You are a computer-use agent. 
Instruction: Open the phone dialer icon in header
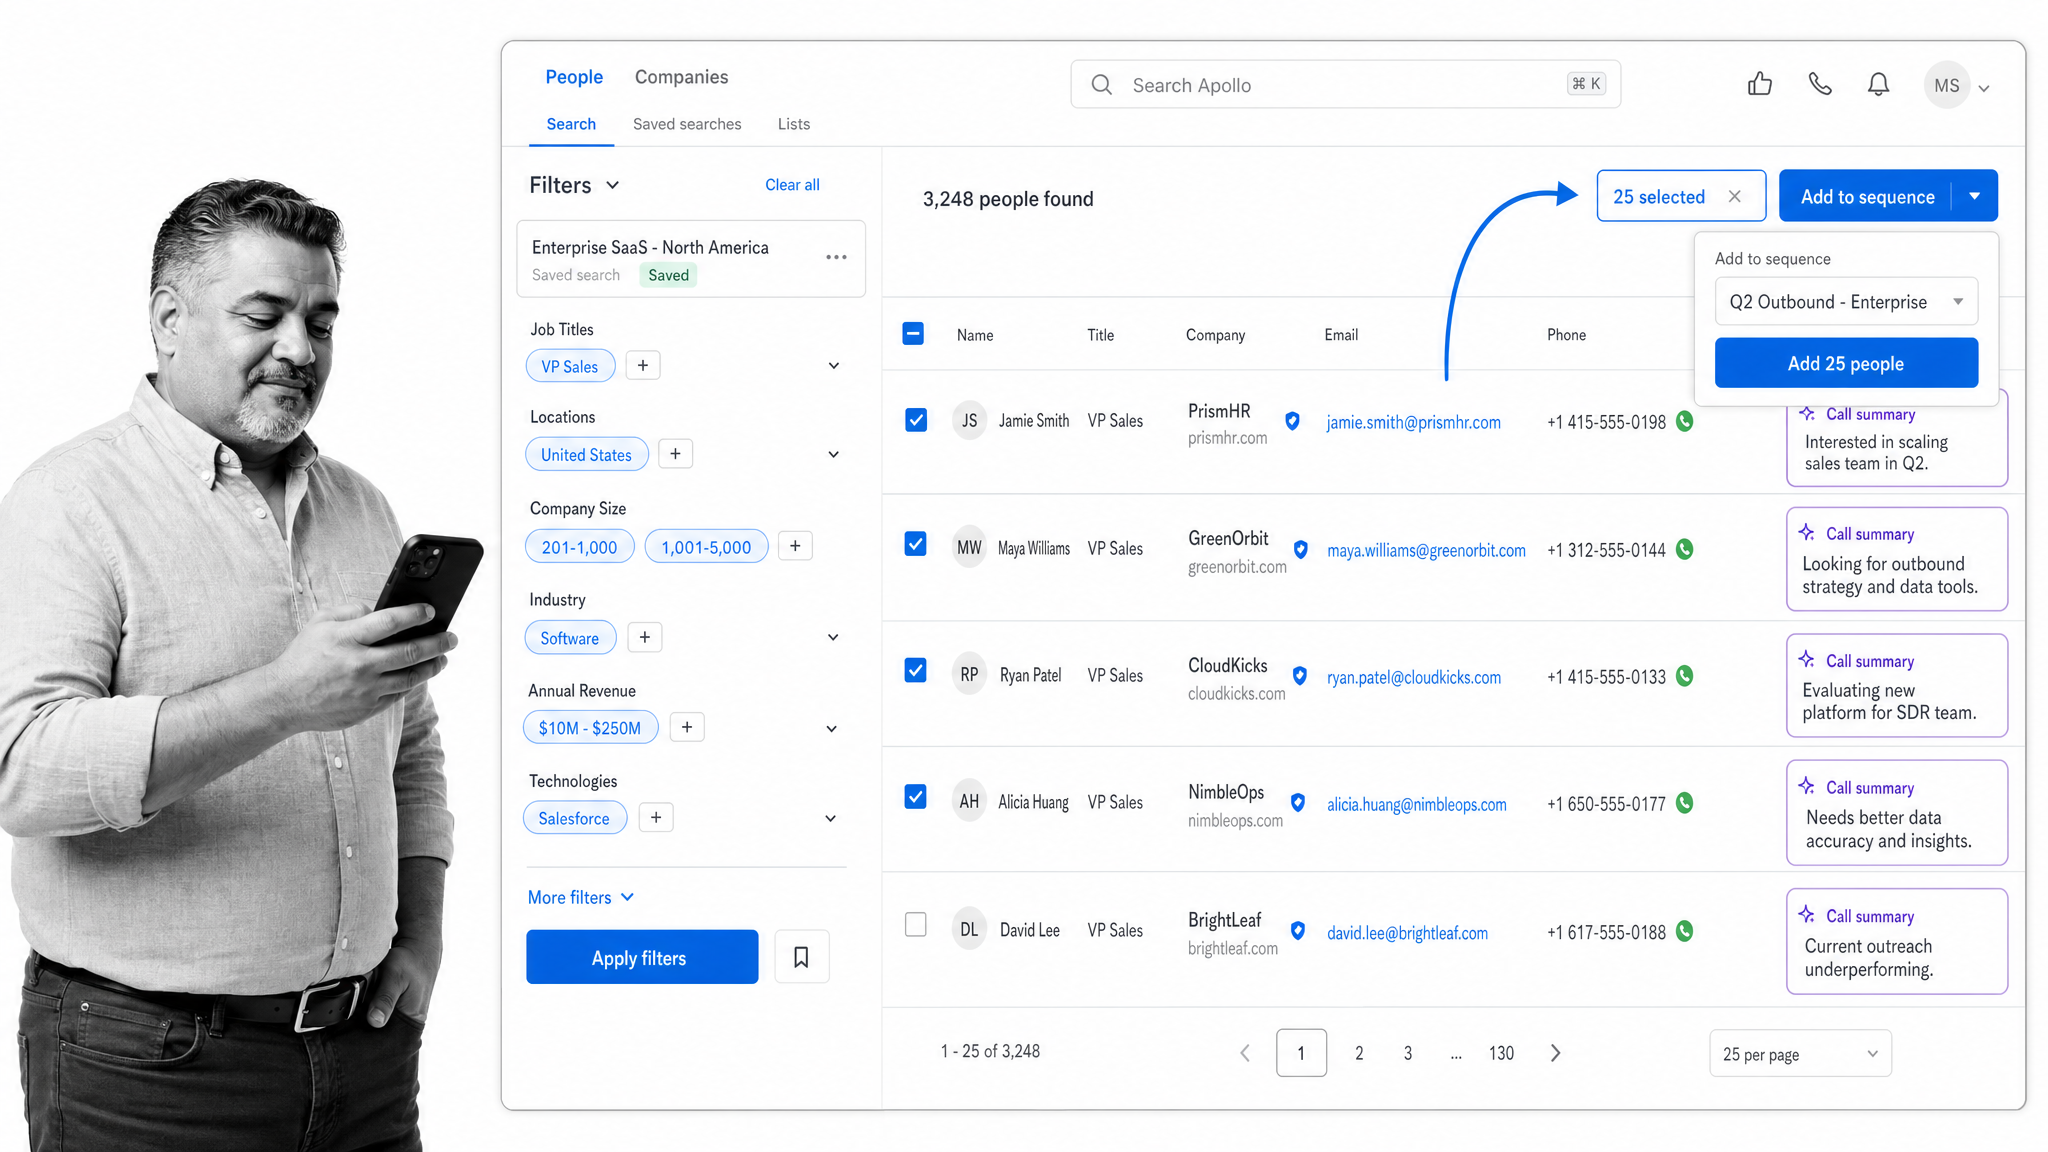[1820, 84]
